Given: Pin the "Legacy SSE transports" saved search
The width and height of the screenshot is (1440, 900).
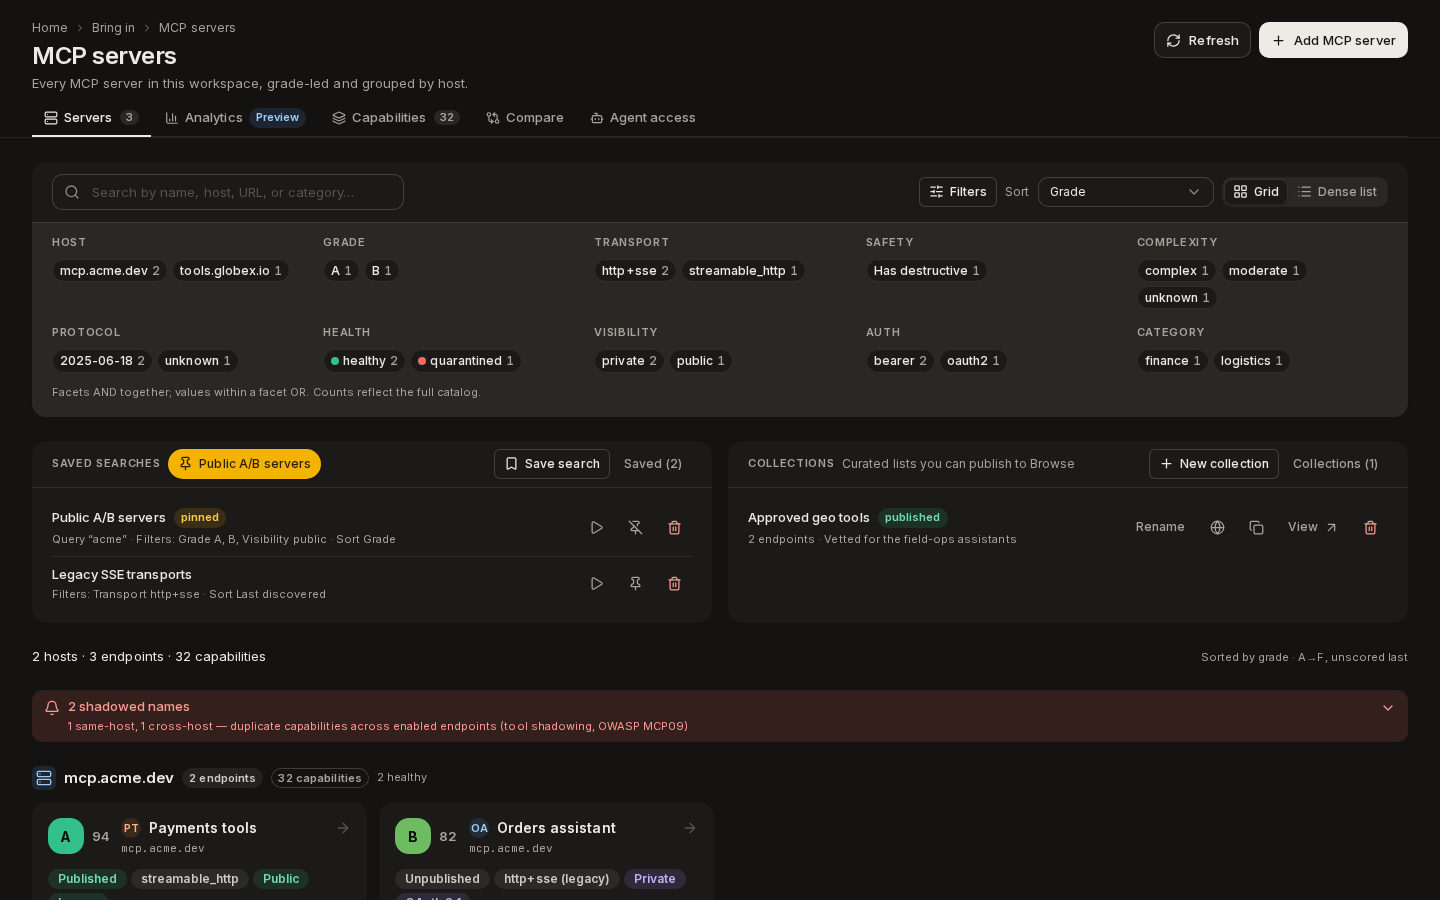Looking at the screenshot, I should point(635,583).
